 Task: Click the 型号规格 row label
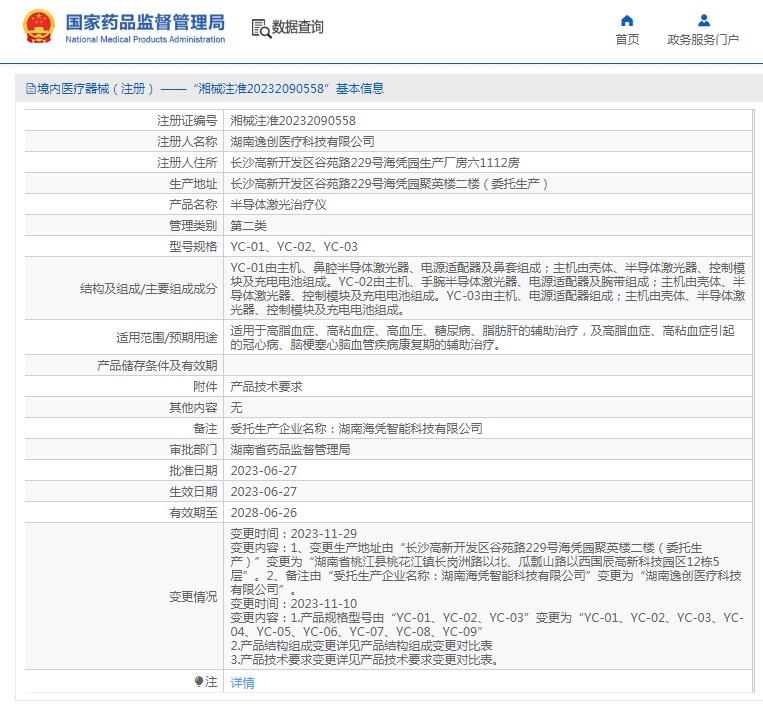tap(193, 247)
